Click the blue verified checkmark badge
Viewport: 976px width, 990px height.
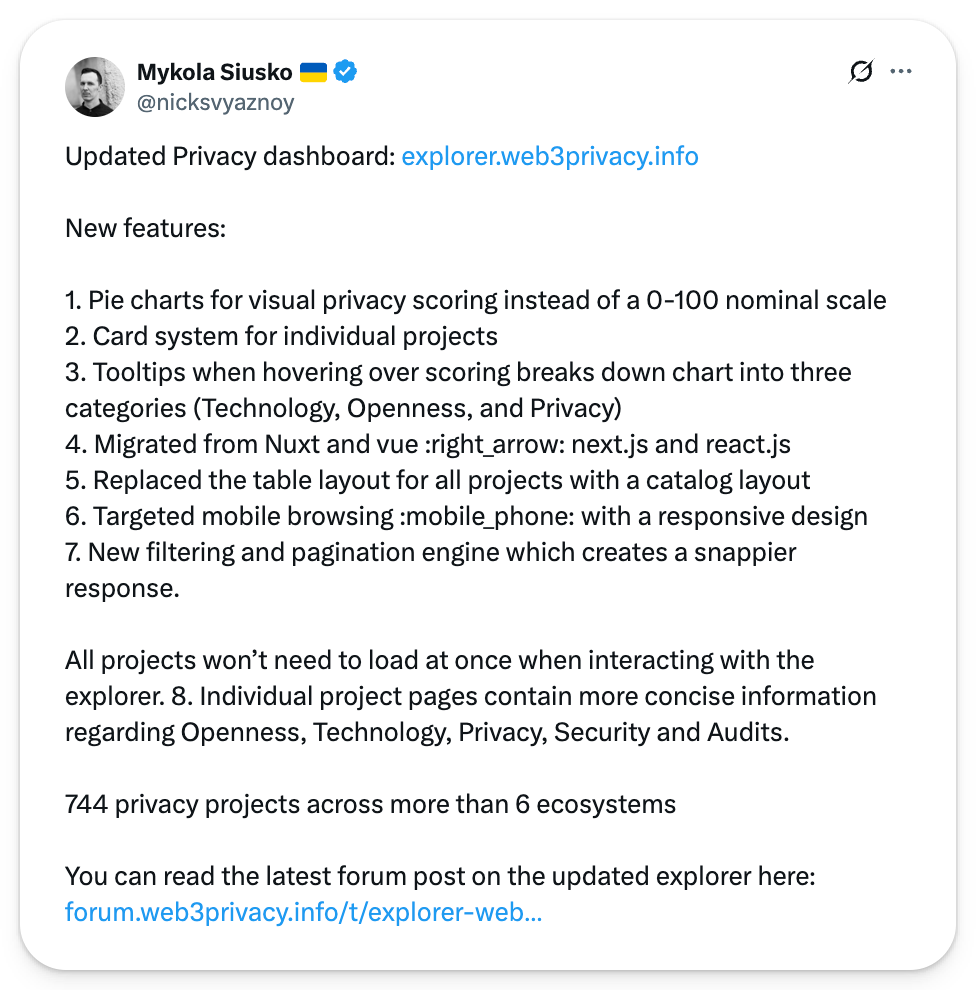pos(346,72)
